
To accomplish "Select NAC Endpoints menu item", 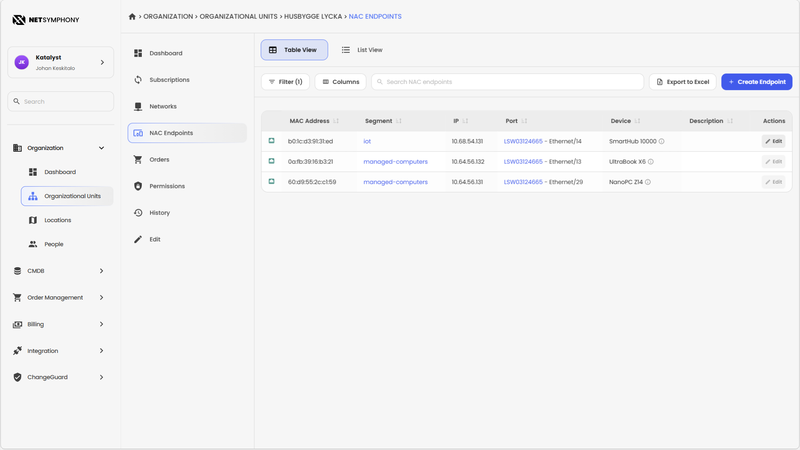I will tap(187, 133).
